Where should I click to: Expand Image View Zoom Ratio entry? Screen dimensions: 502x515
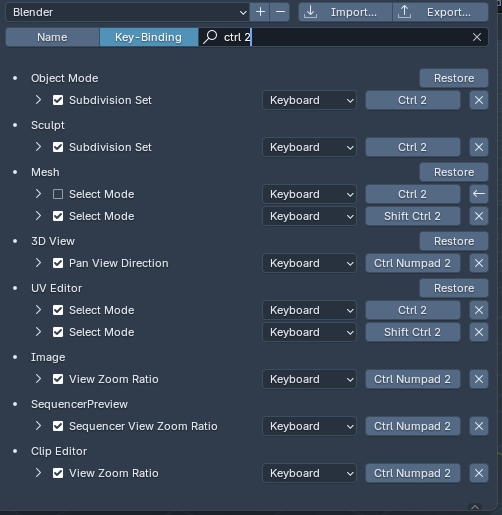[x=38, y=379]
